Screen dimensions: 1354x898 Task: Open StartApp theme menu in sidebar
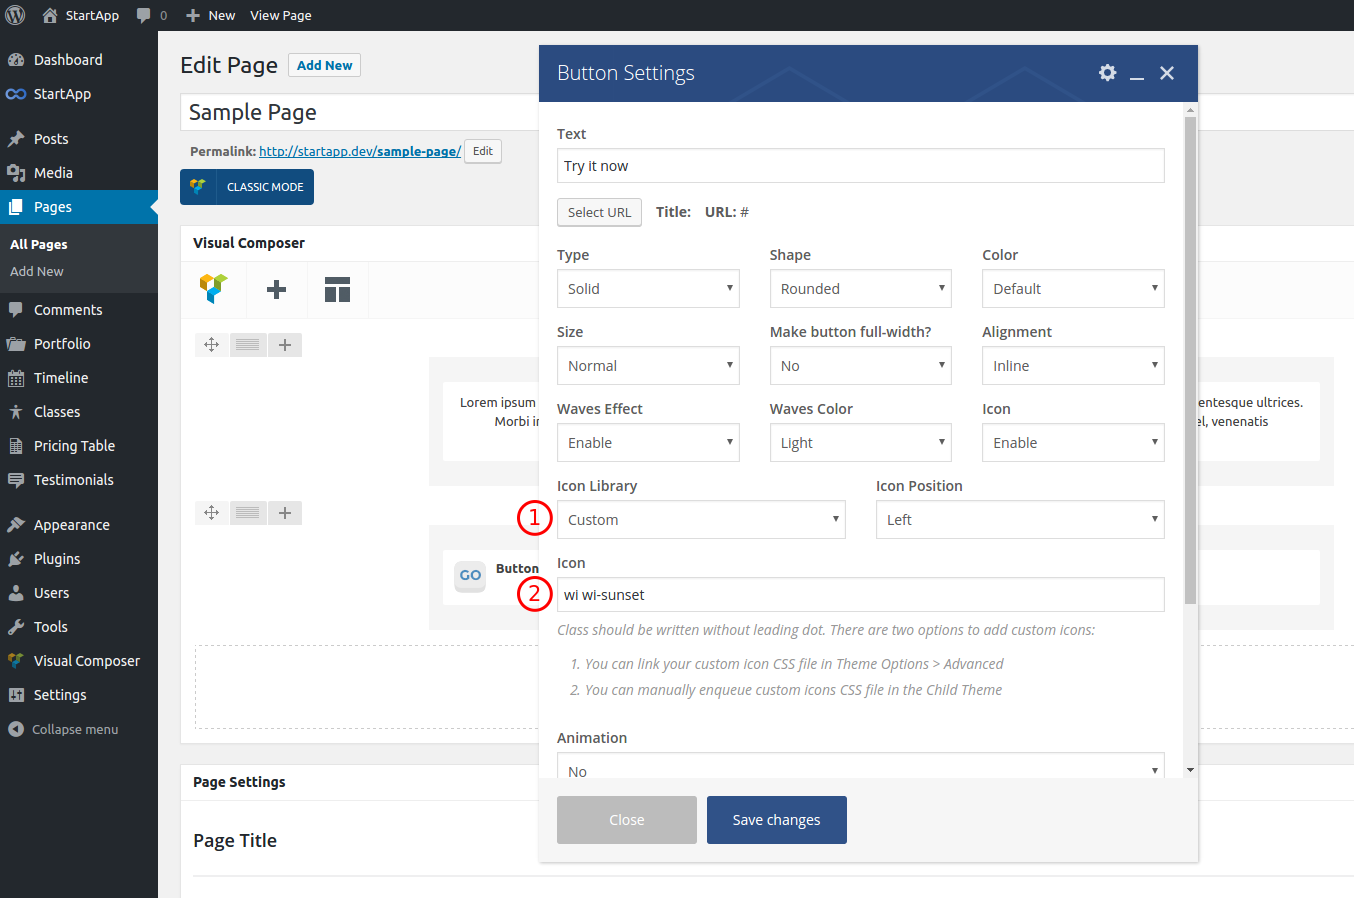(79, 94)
